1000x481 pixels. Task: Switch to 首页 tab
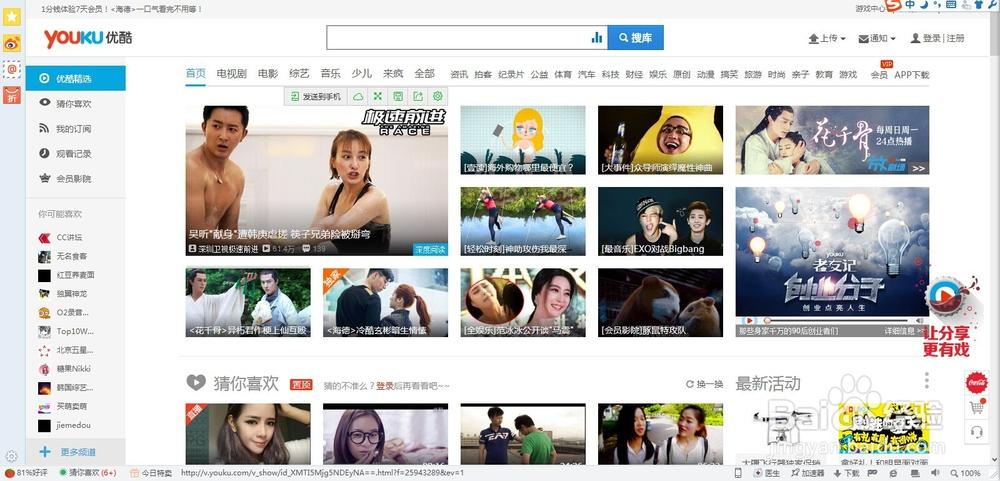coord(196,73)
